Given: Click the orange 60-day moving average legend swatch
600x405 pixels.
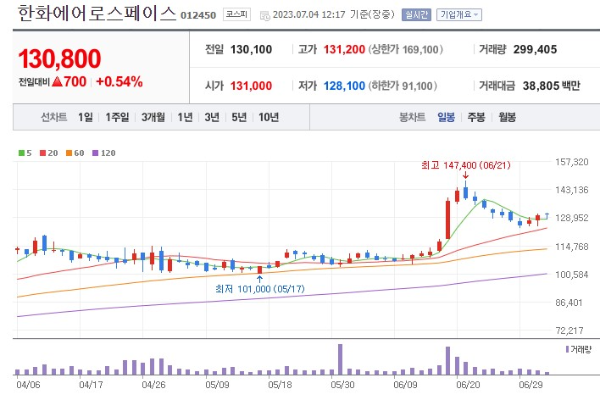Looking at the screenshot, I should tap(69, 153).
